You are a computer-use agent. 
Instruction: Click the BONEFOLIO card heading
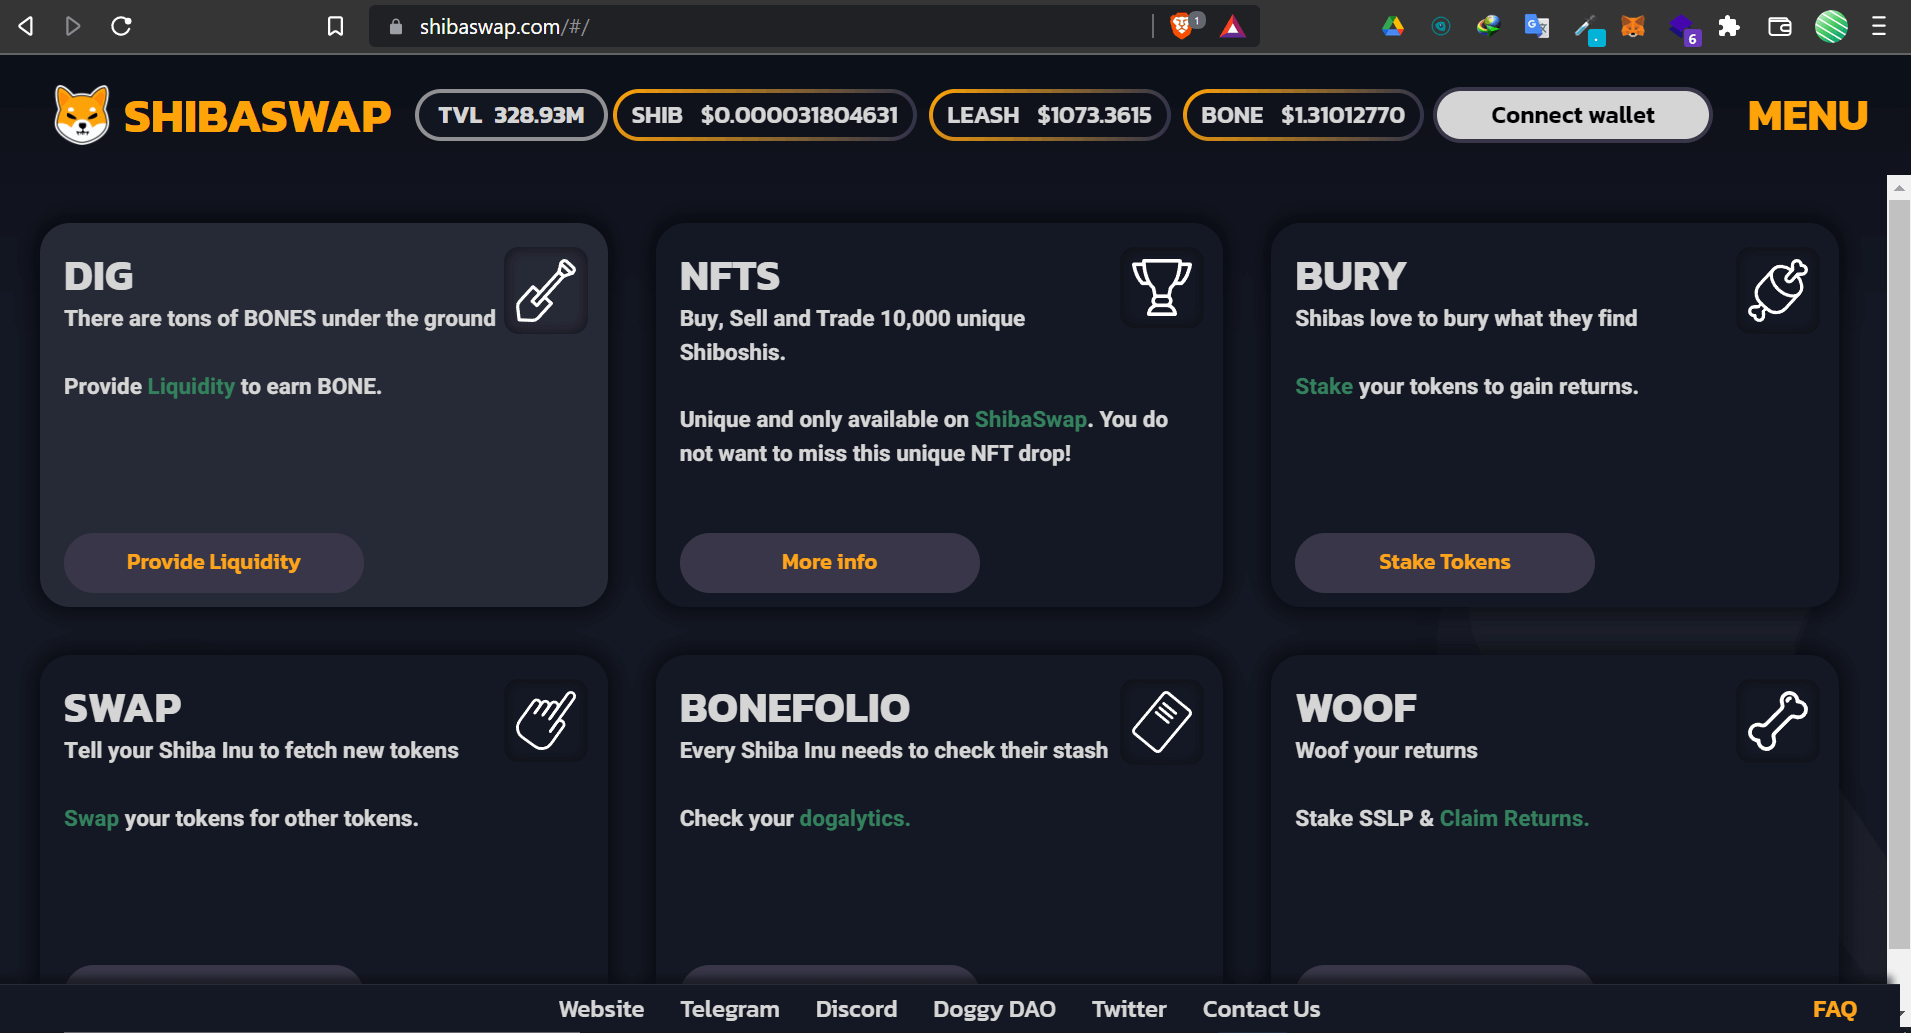point(795,708)
